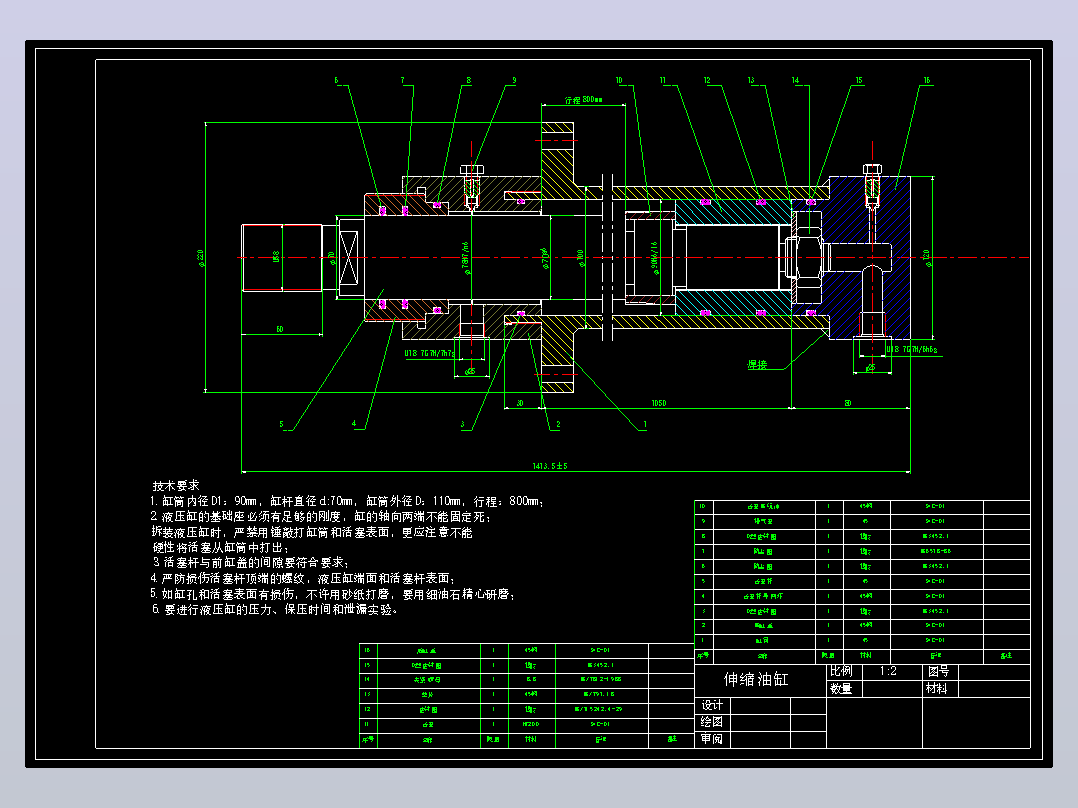Click the '审阅' cell in title block

pyautogui.click(x=712, y=739)
